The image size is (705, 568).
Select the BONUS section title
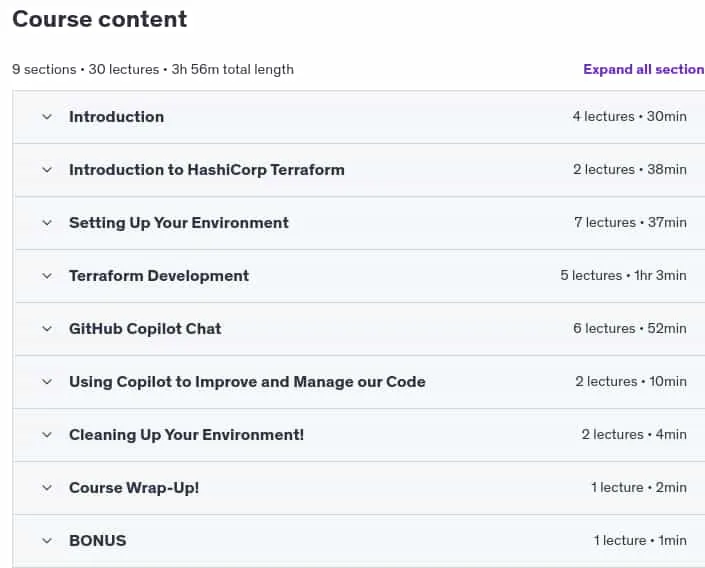point(98,541)
